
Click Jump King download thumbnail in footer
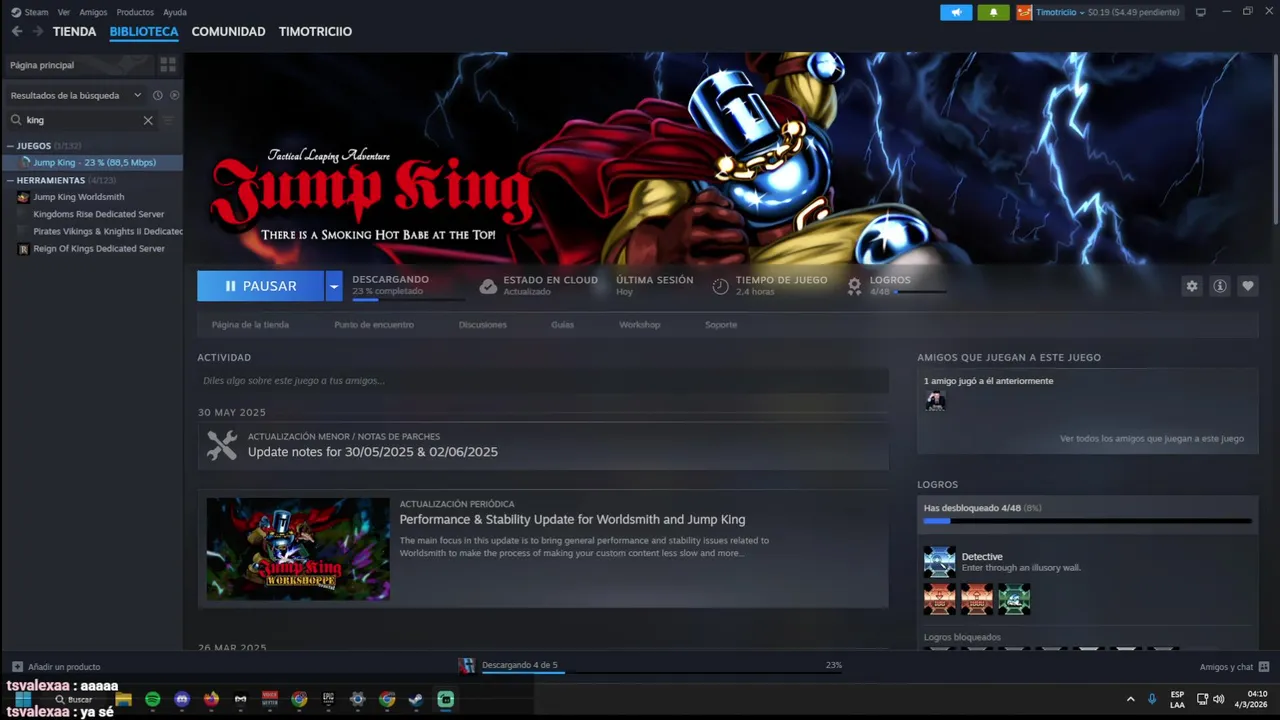point(466,666)
